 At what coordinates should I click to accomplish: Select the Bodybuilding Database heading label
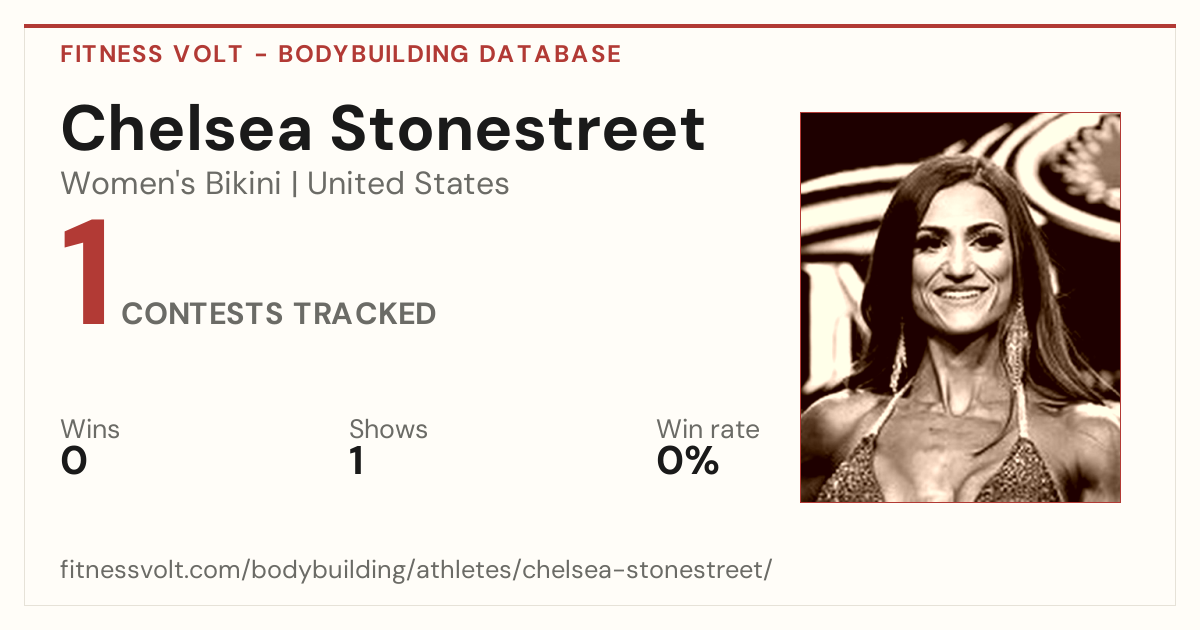coord(450,54)
